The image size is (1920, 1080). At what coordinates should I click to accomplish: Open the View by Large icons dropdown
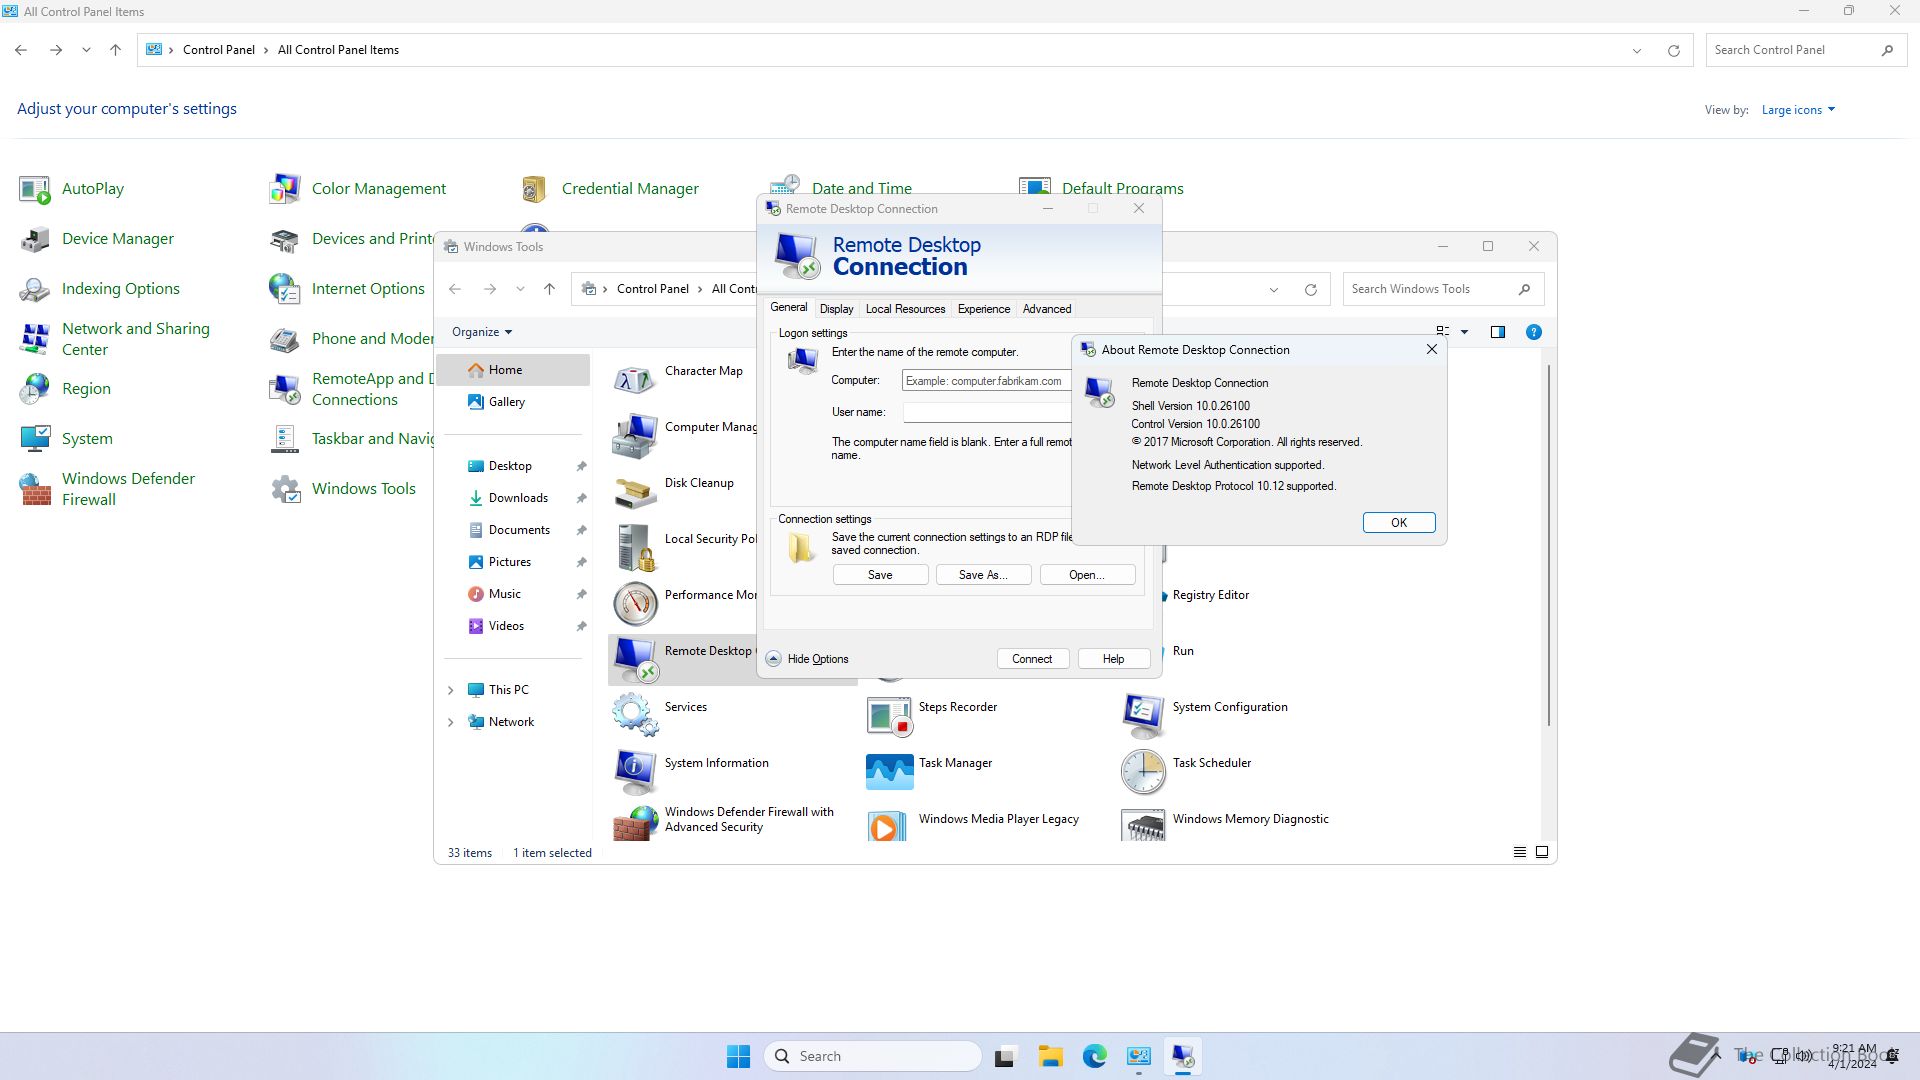[1797, 110]
